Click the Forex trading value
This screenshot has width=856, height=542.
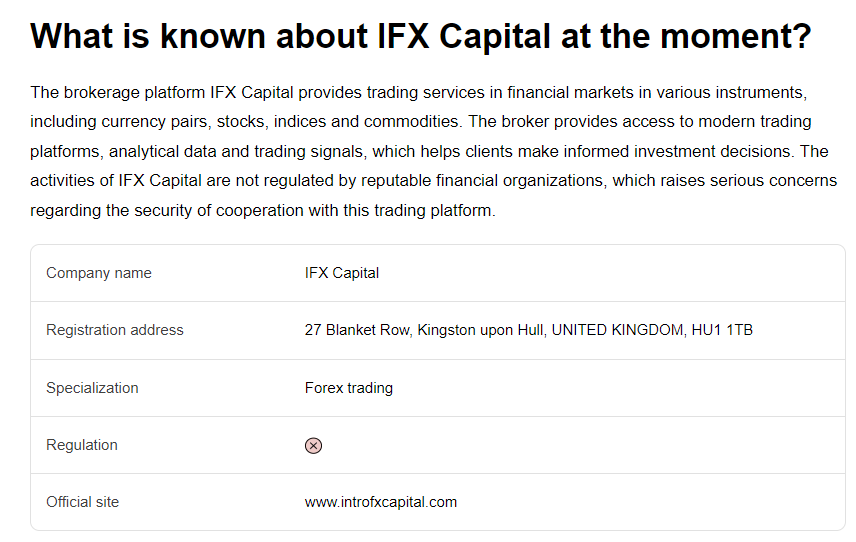348,388
